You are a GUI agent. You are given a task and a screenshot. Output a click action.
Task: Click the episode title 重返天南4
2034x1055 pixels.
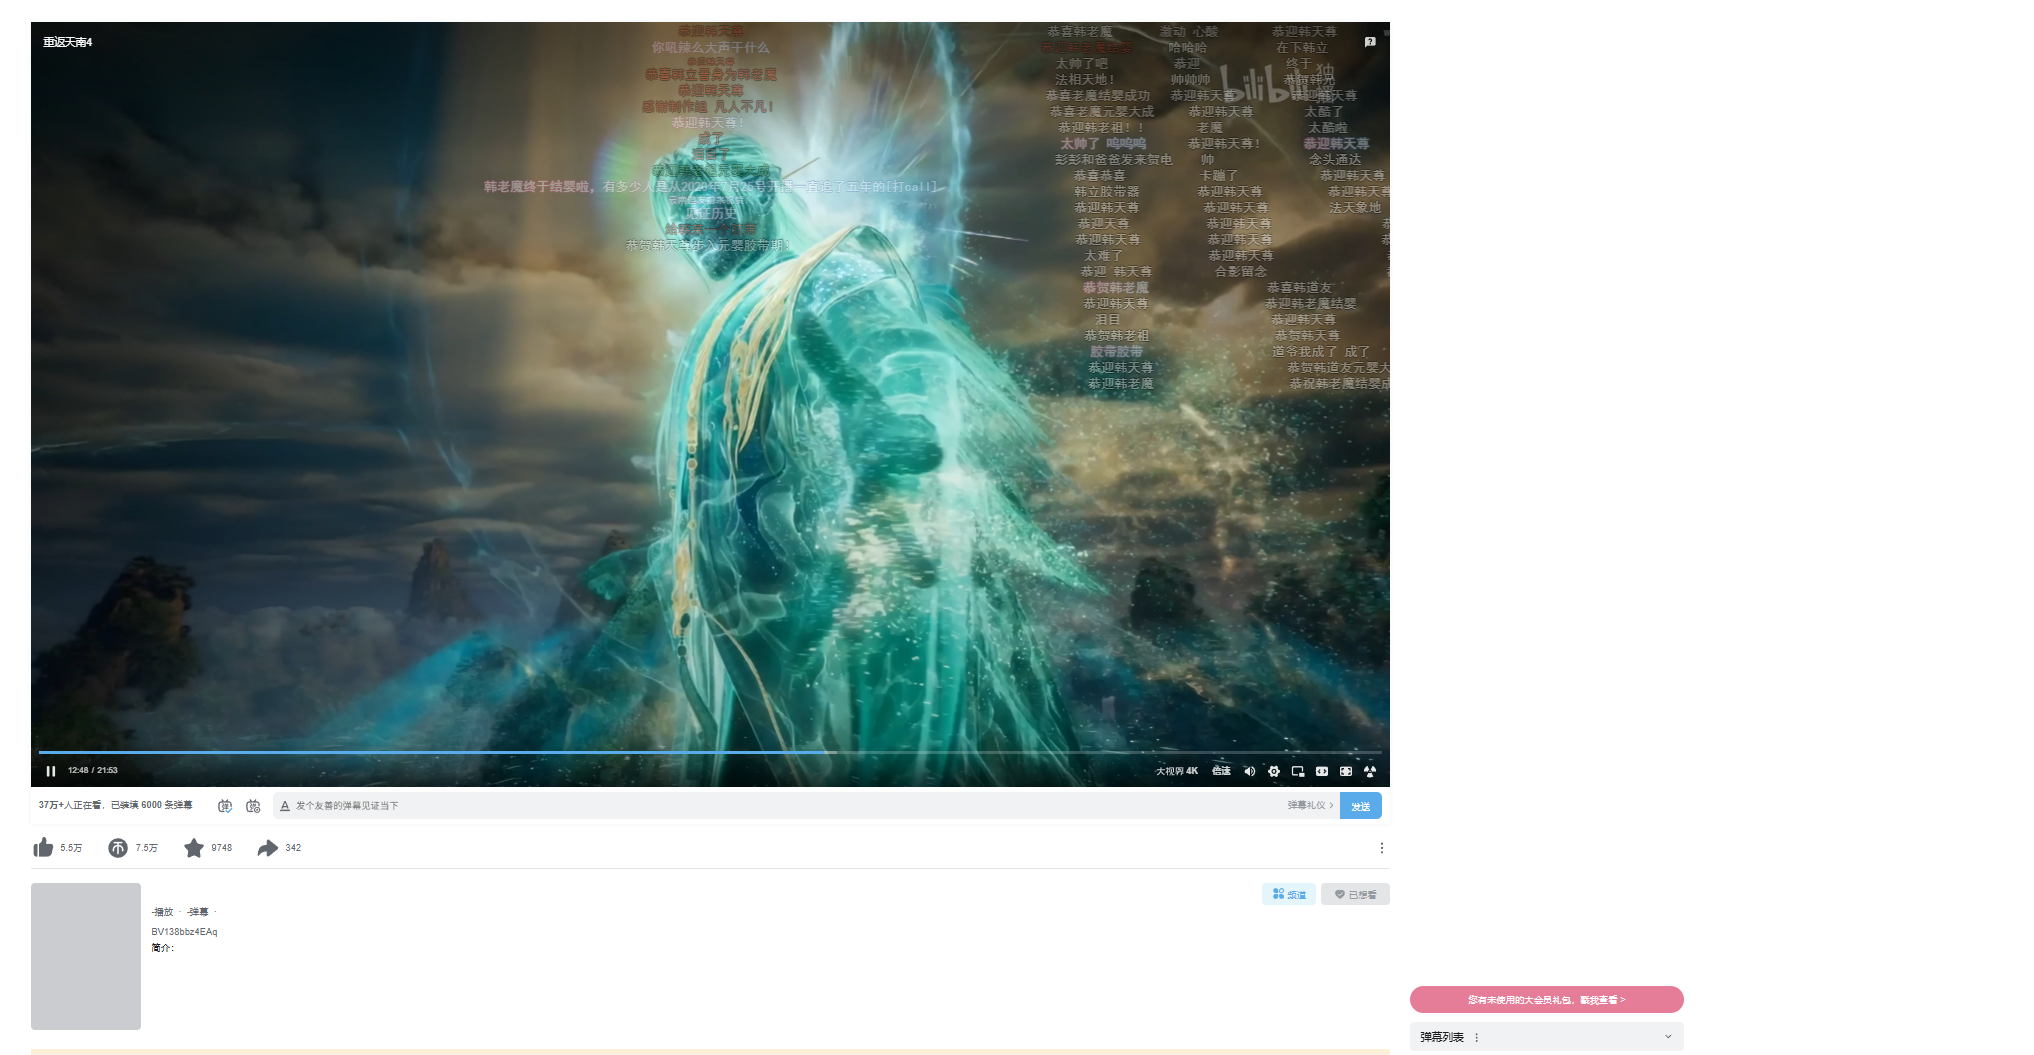coord(68,42)
